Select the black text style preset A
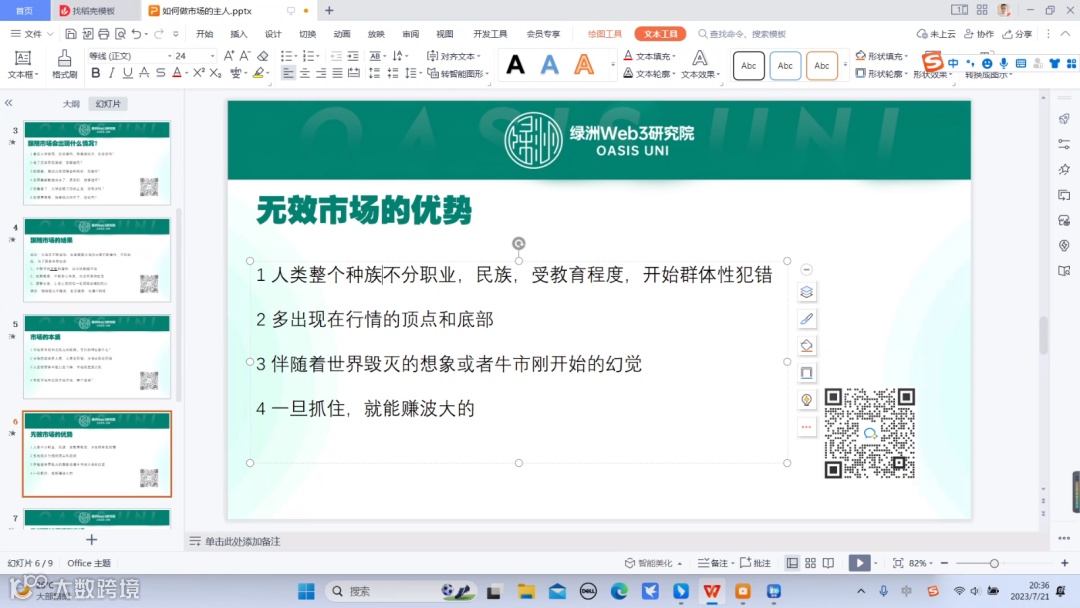The image size is (1080, 608). click(515, 65)
